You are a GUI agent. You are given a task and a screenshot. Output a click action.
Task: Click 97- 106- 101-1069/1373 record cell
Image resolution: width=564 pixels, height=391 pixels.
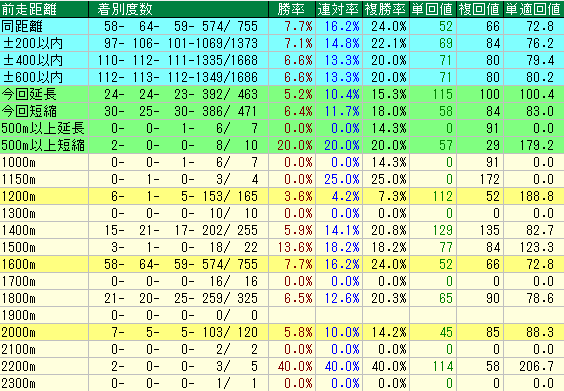(x=181, y=43)
